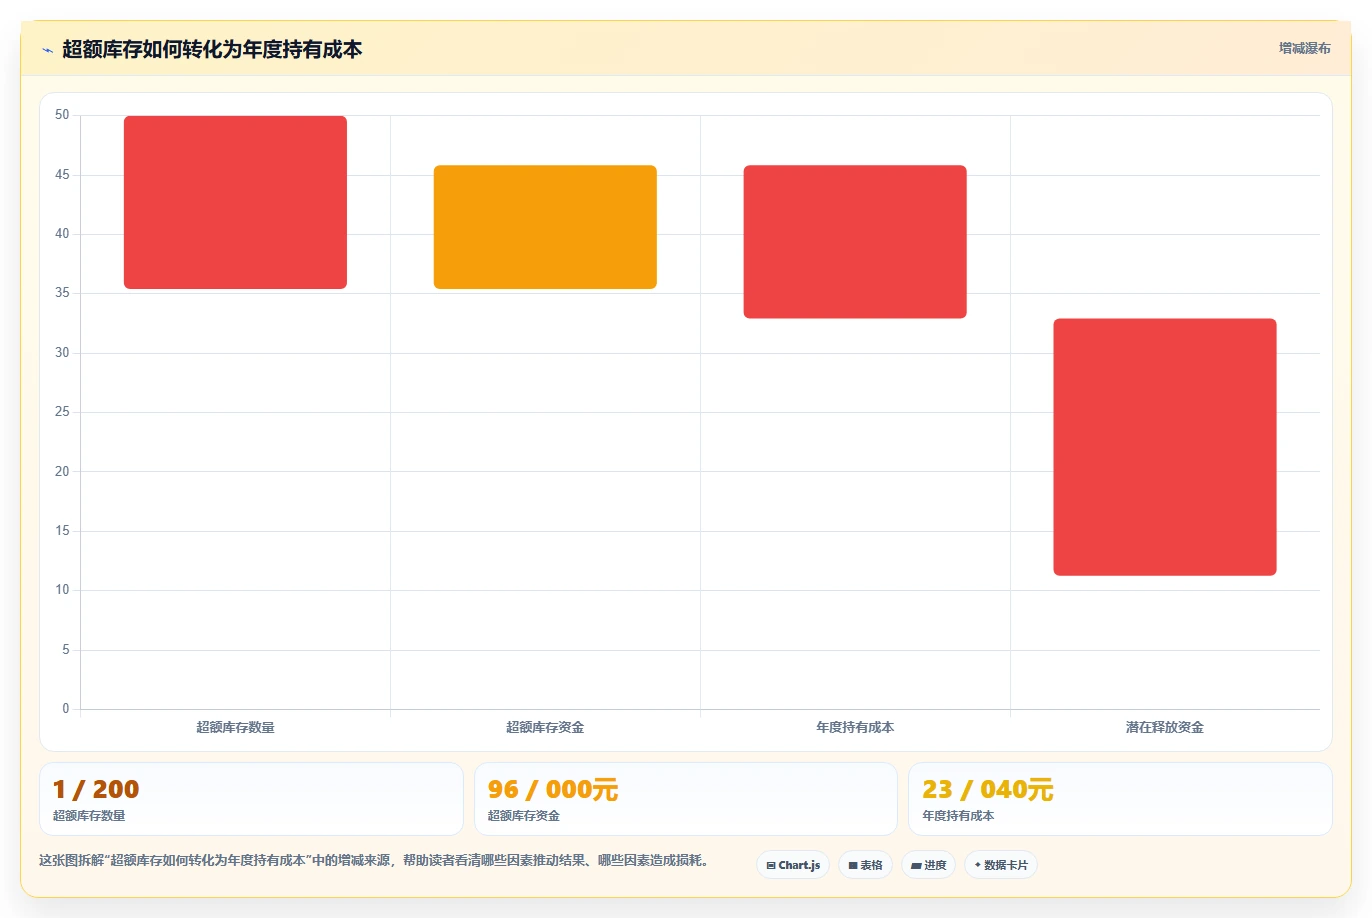Click the red 潜在释放资金 bar
The image size is (1372, 918).
1165,447
